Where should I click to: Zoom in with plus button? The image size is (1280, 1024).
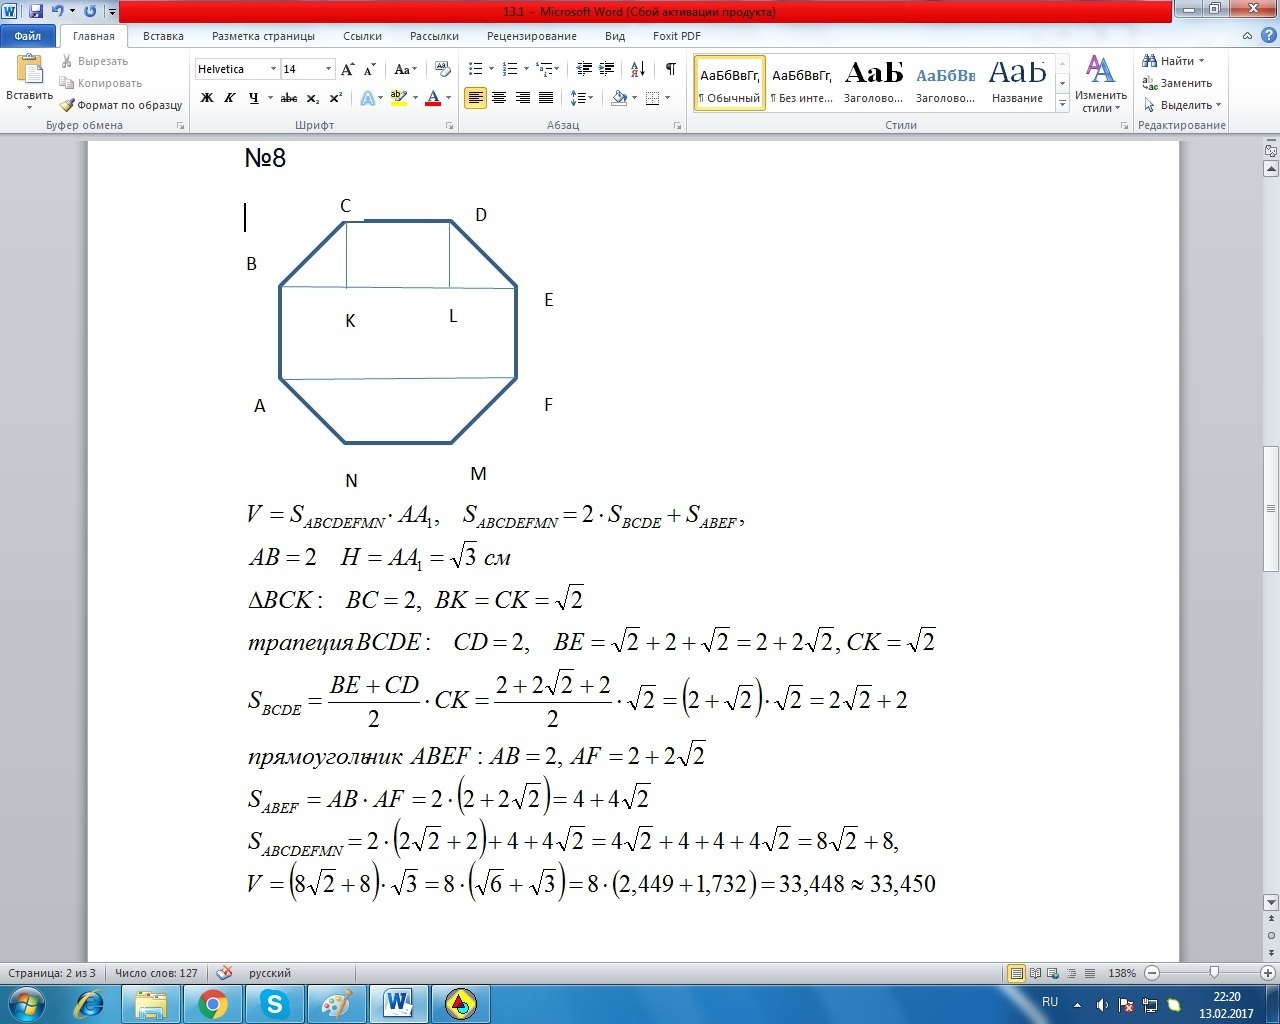click(x=1268, y=973)
